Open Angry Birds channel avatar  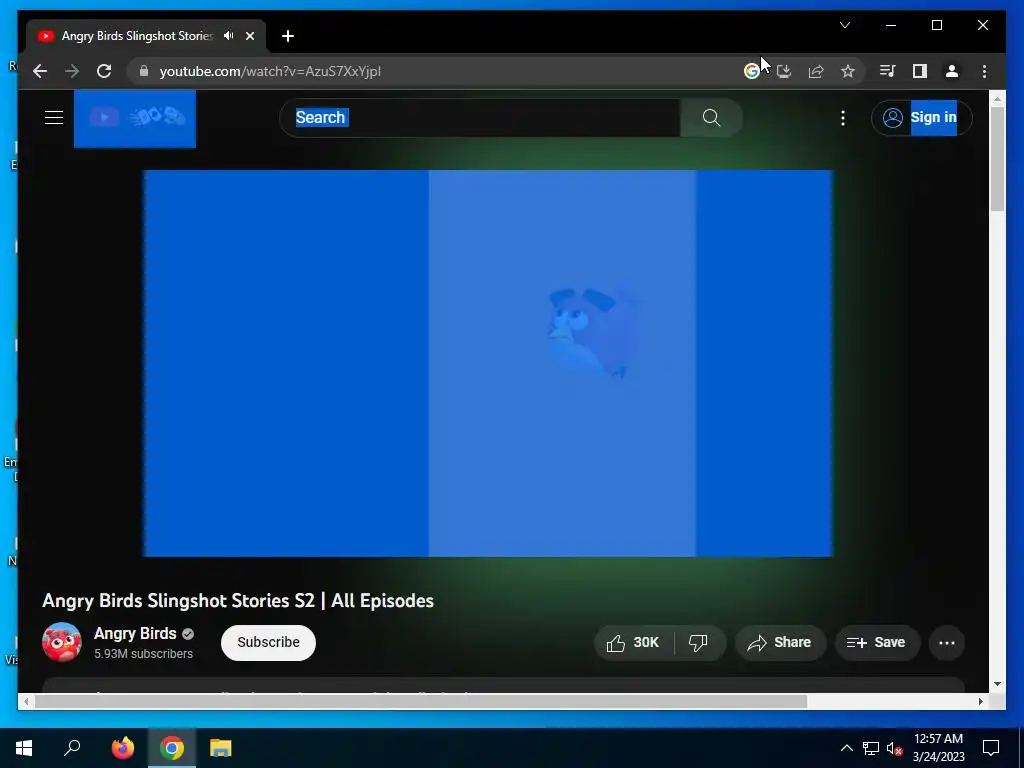[62, 642]
